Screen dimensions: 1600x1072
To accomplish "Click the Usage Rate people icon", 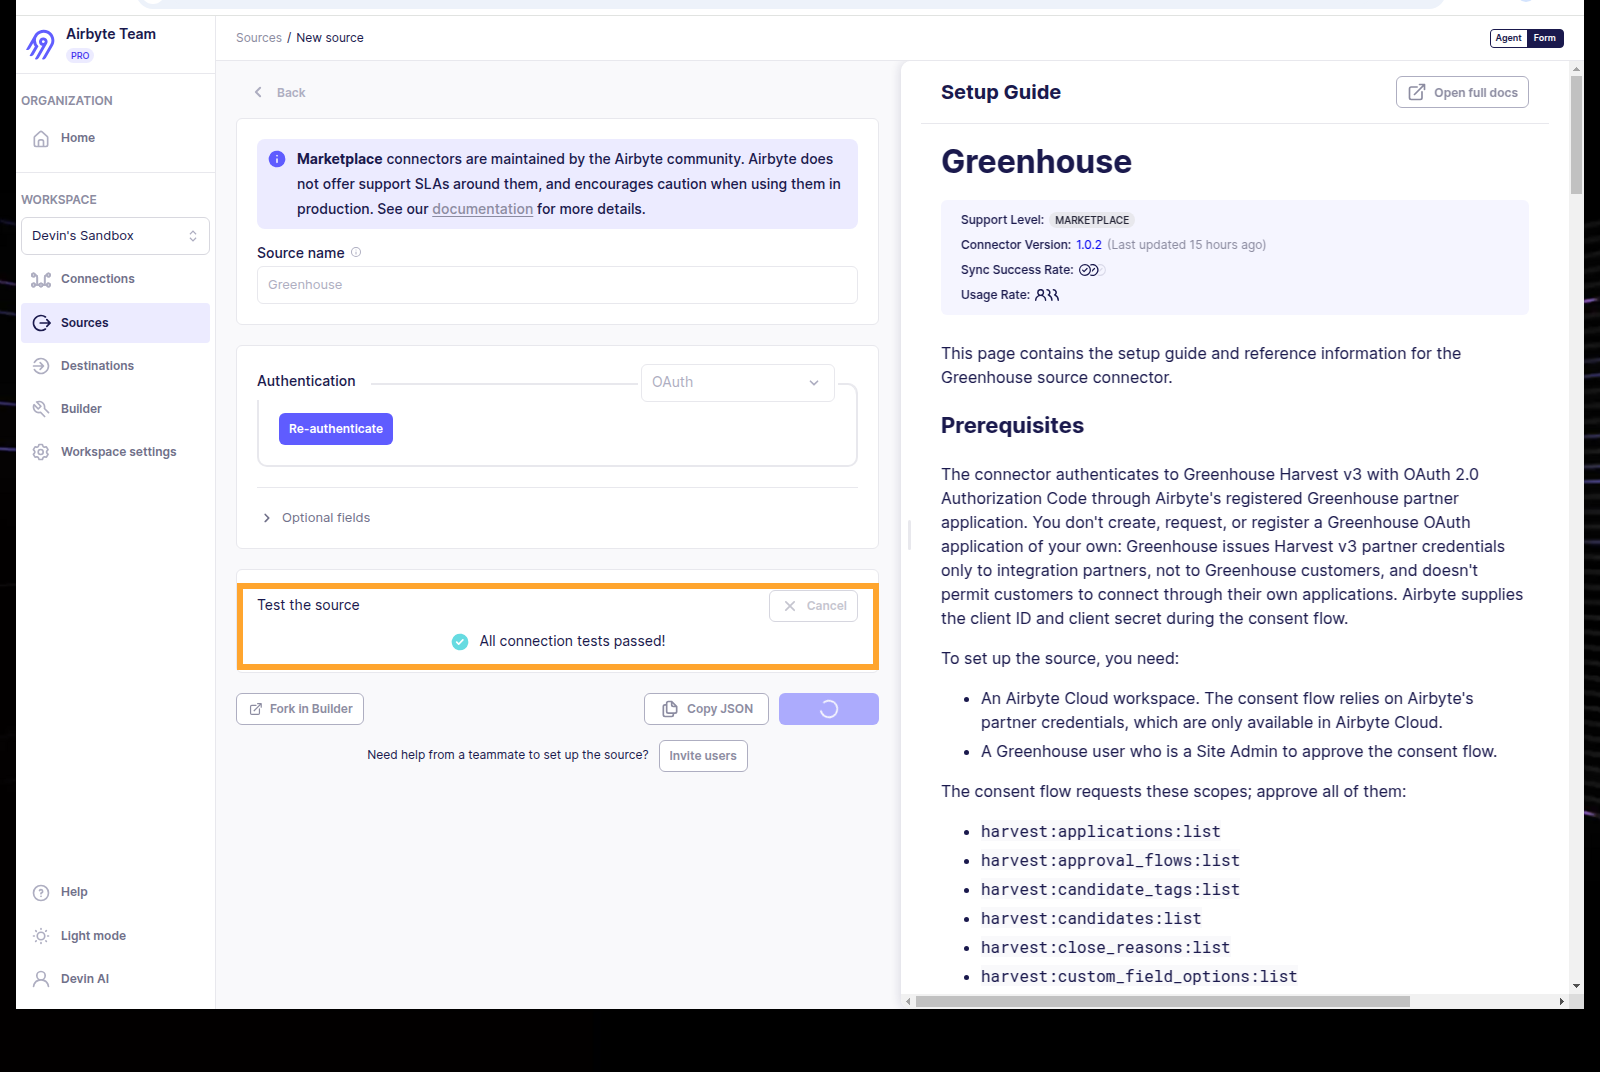I will click(1047, 295).
